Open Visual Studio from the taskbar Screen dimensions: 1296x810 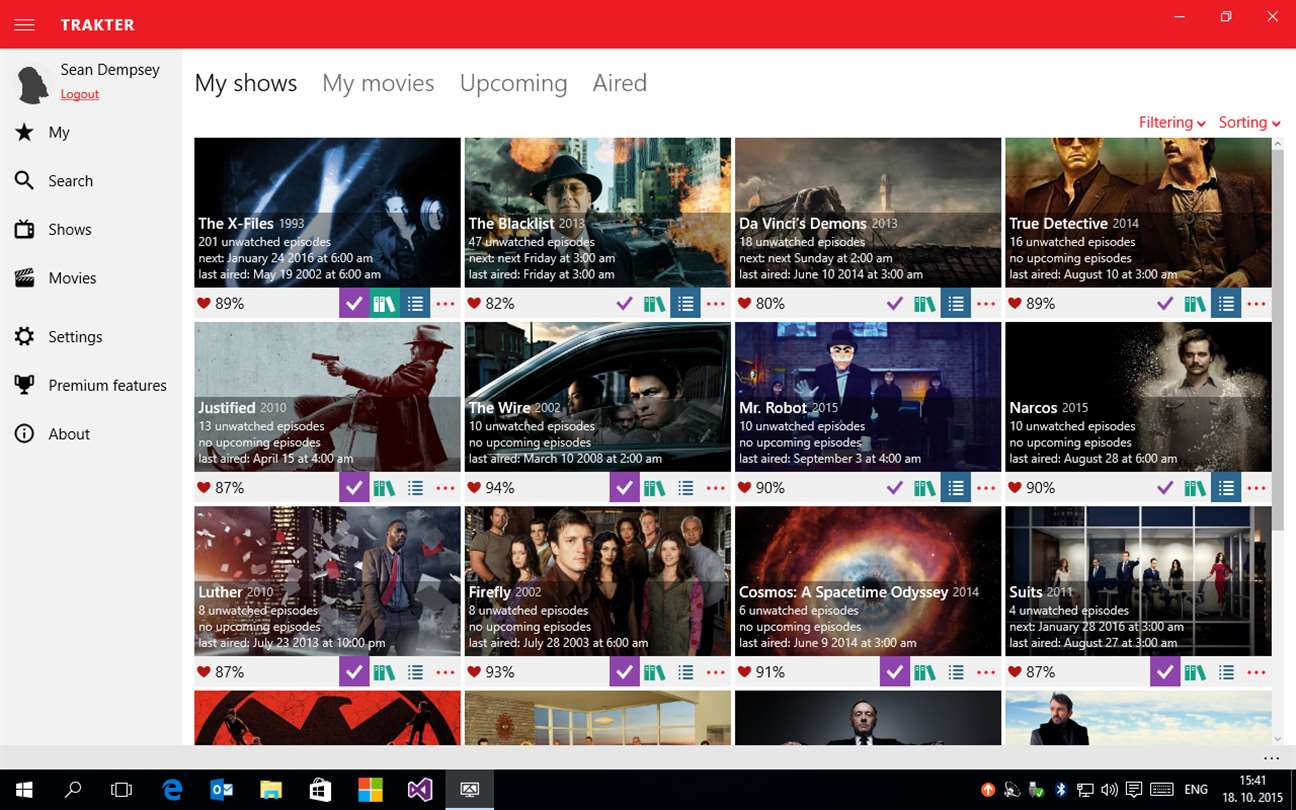point(419,790)
